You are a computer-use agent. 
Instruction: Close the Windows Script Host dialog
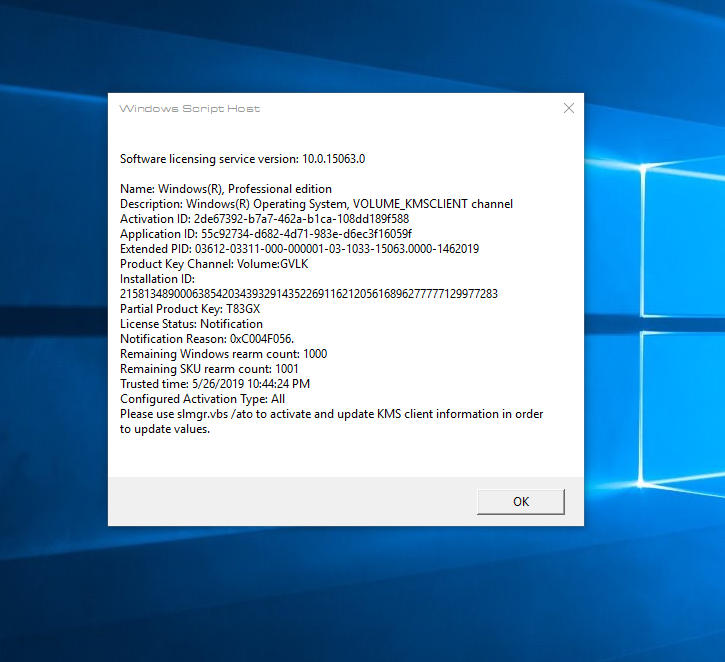[x=569, y=108]
